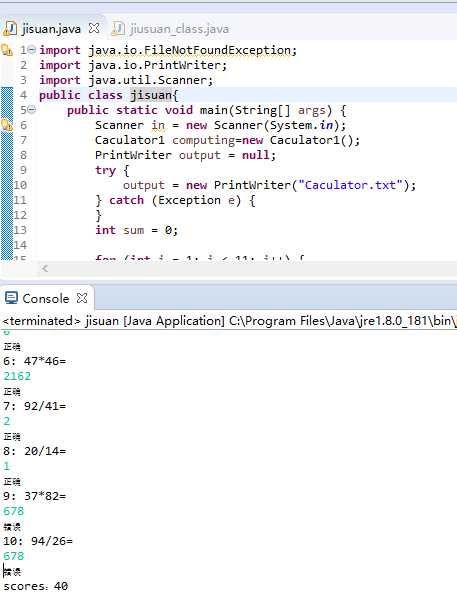457x604 pixels.
Task: Click java.util.Scanner in line 3
Action: (150, 81)
